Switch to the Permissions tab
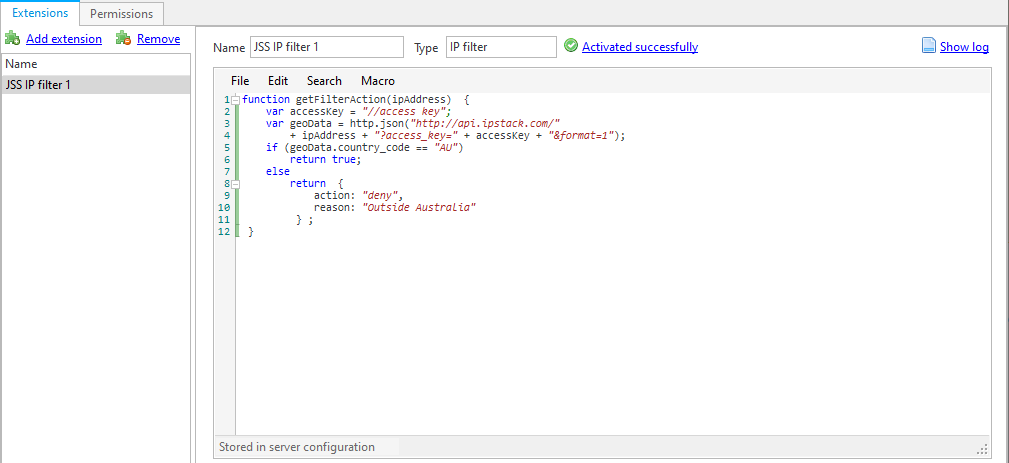The height and width of the screenshot is (463, 1009). pyautogui.click(x=122, y=14)
